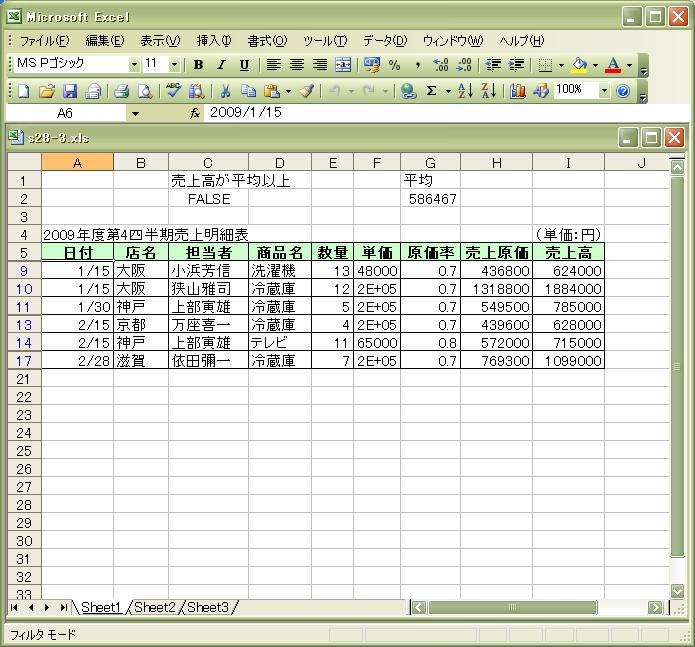
Task: Open Excel Help
Action: click(623, 91)
